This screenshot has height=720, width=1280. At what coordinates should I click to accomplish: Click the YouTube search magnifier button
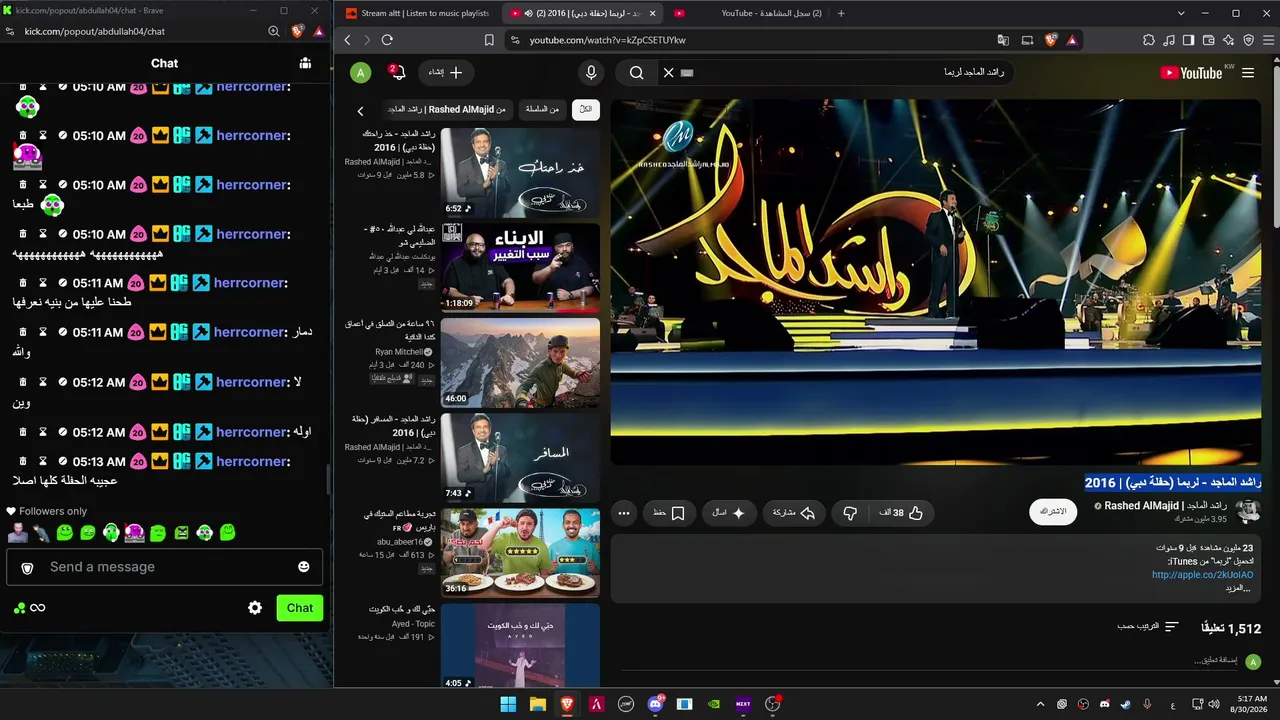point(637,73)
